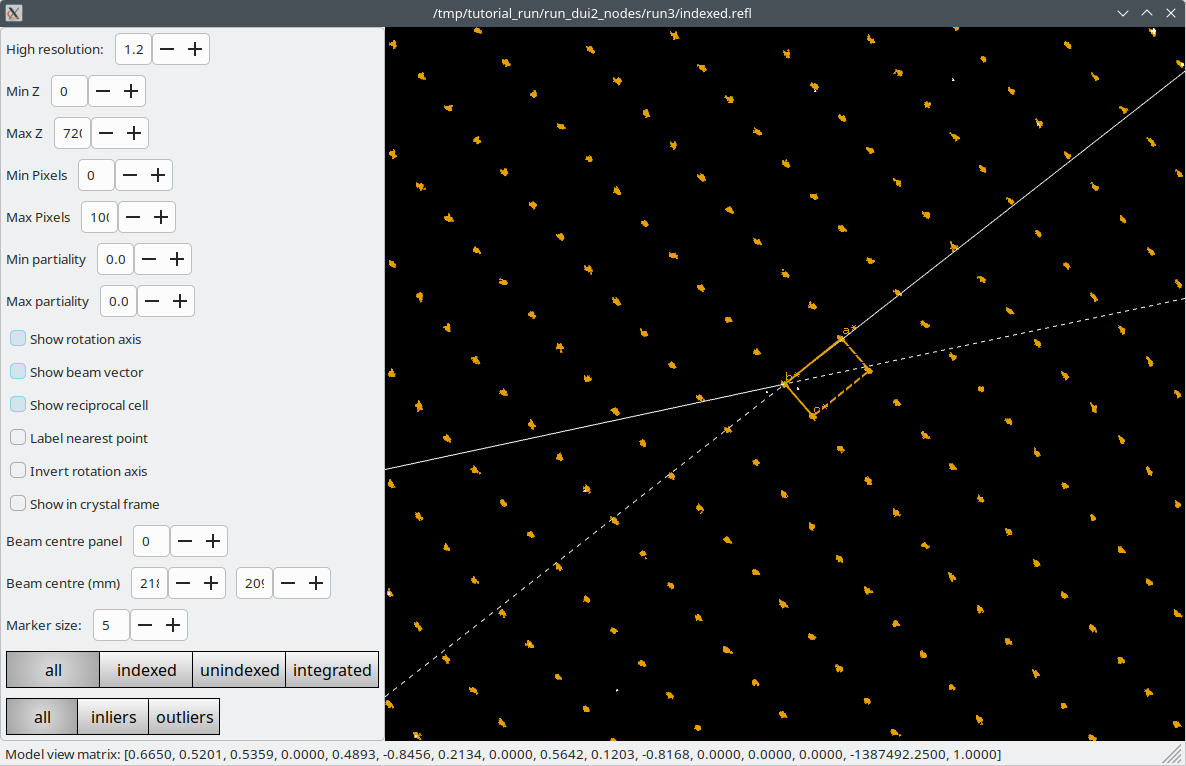Disable Show rotation axis checkbox
Screen dimensions: 1186x766
point(18,339)
